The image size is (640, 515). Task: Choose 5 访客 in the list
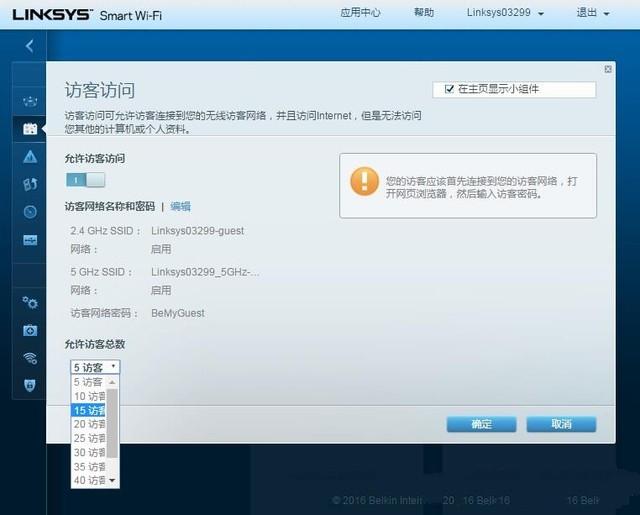pyautogui.click(x=89, y=382)
